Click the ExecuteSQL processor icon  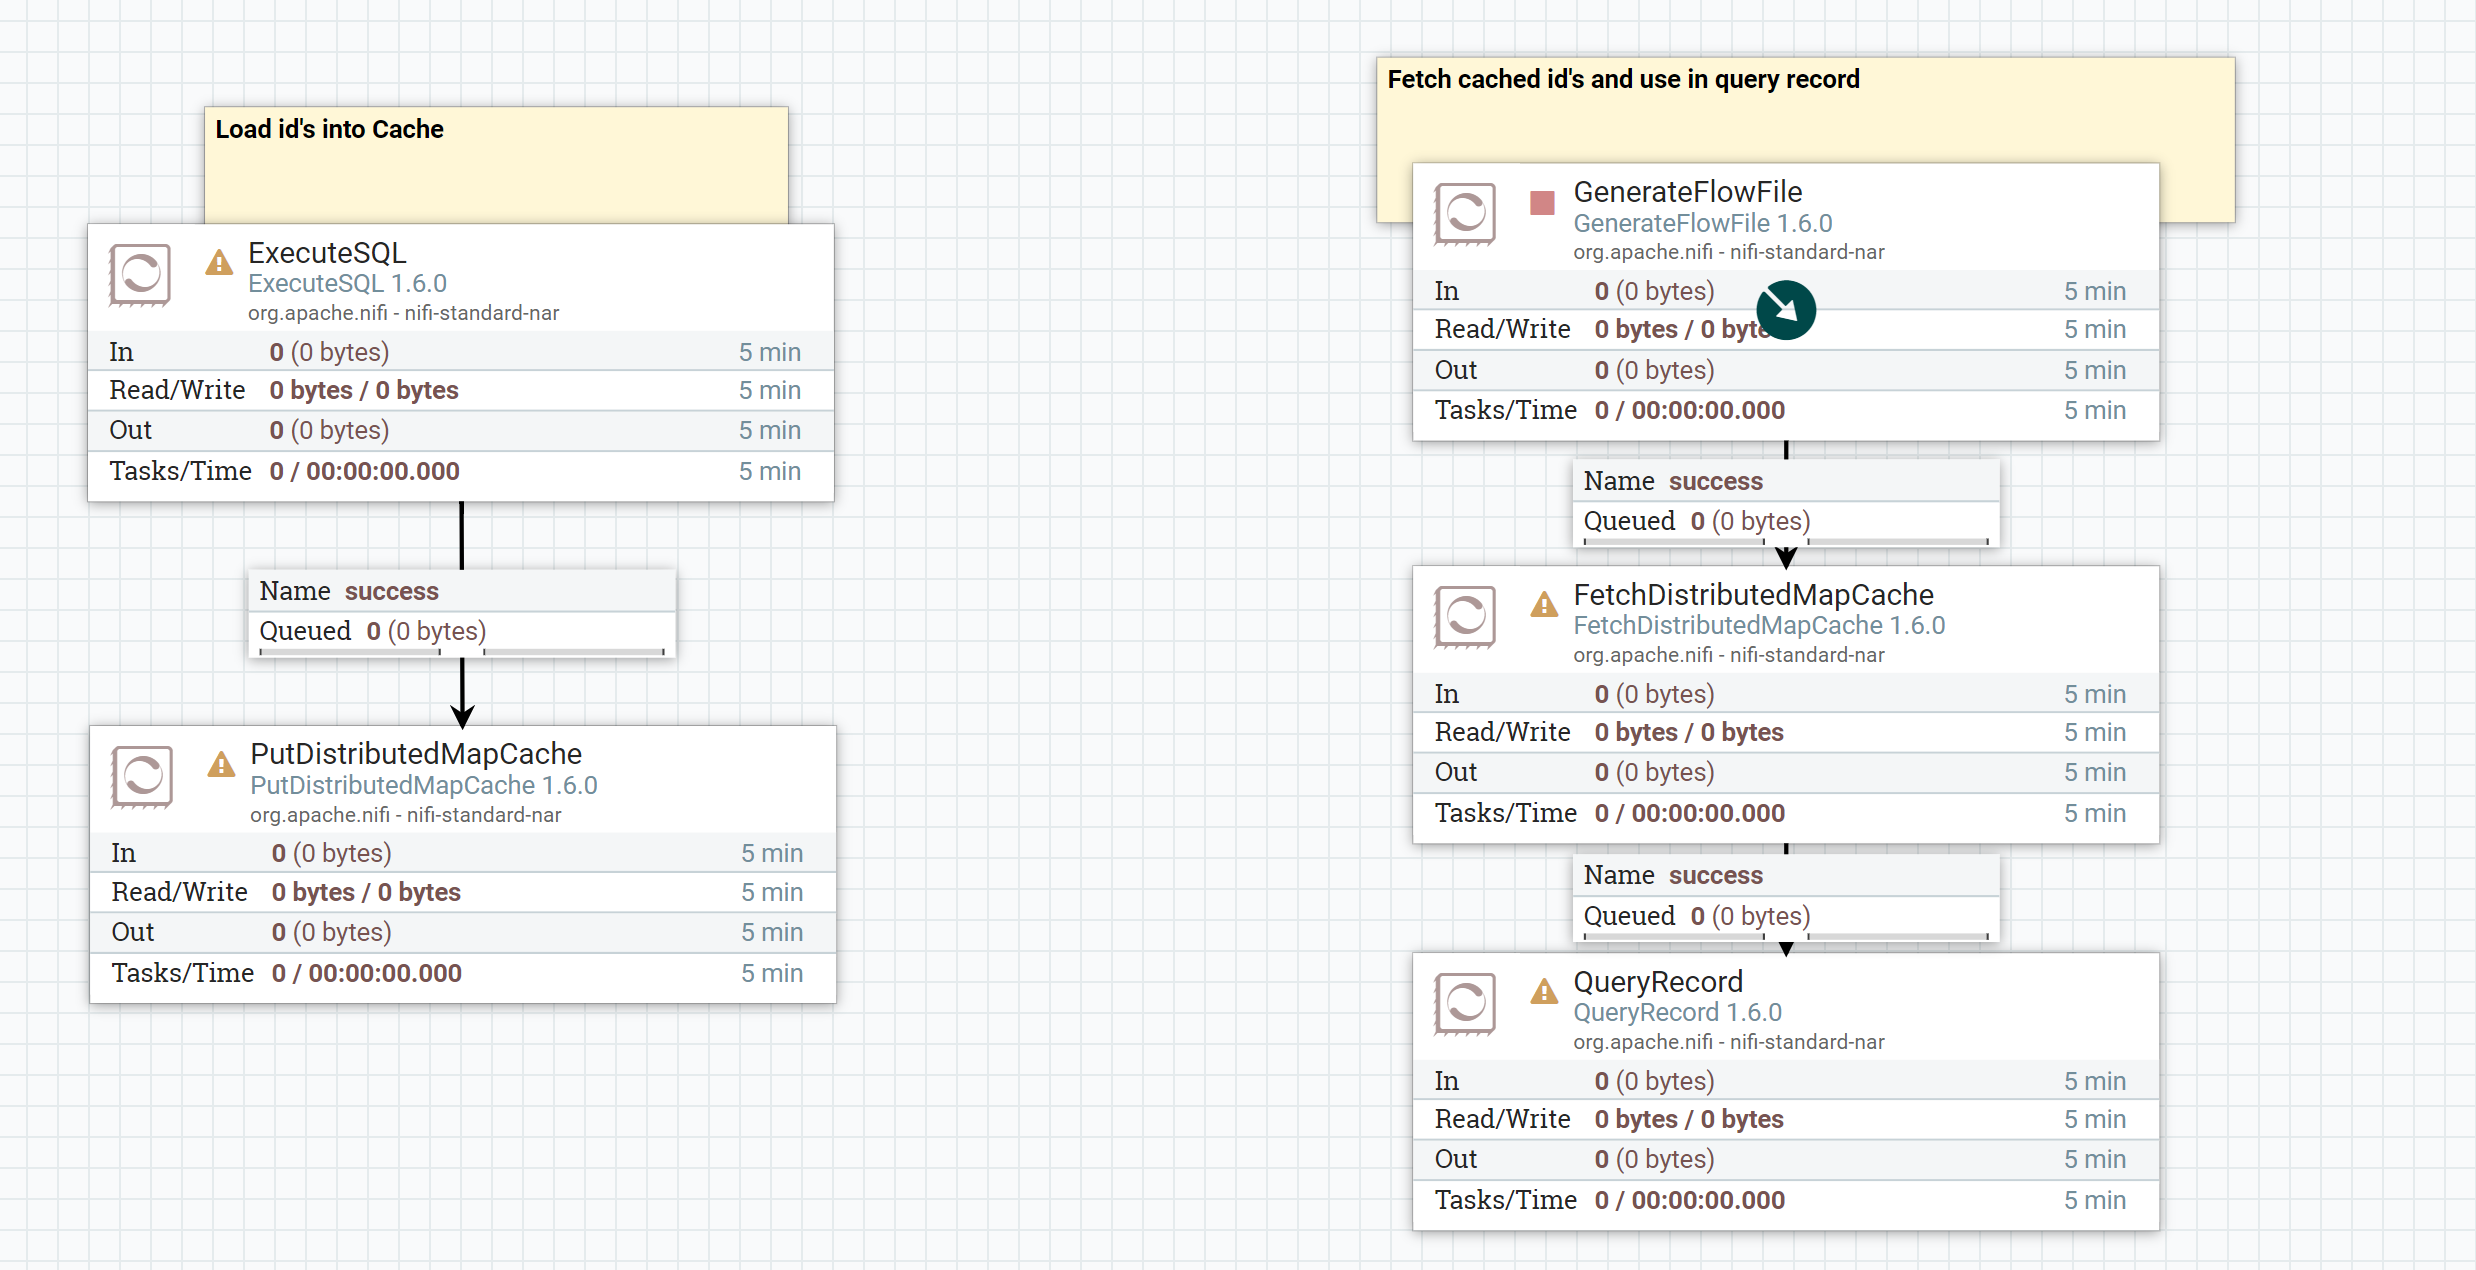point(140,274)
